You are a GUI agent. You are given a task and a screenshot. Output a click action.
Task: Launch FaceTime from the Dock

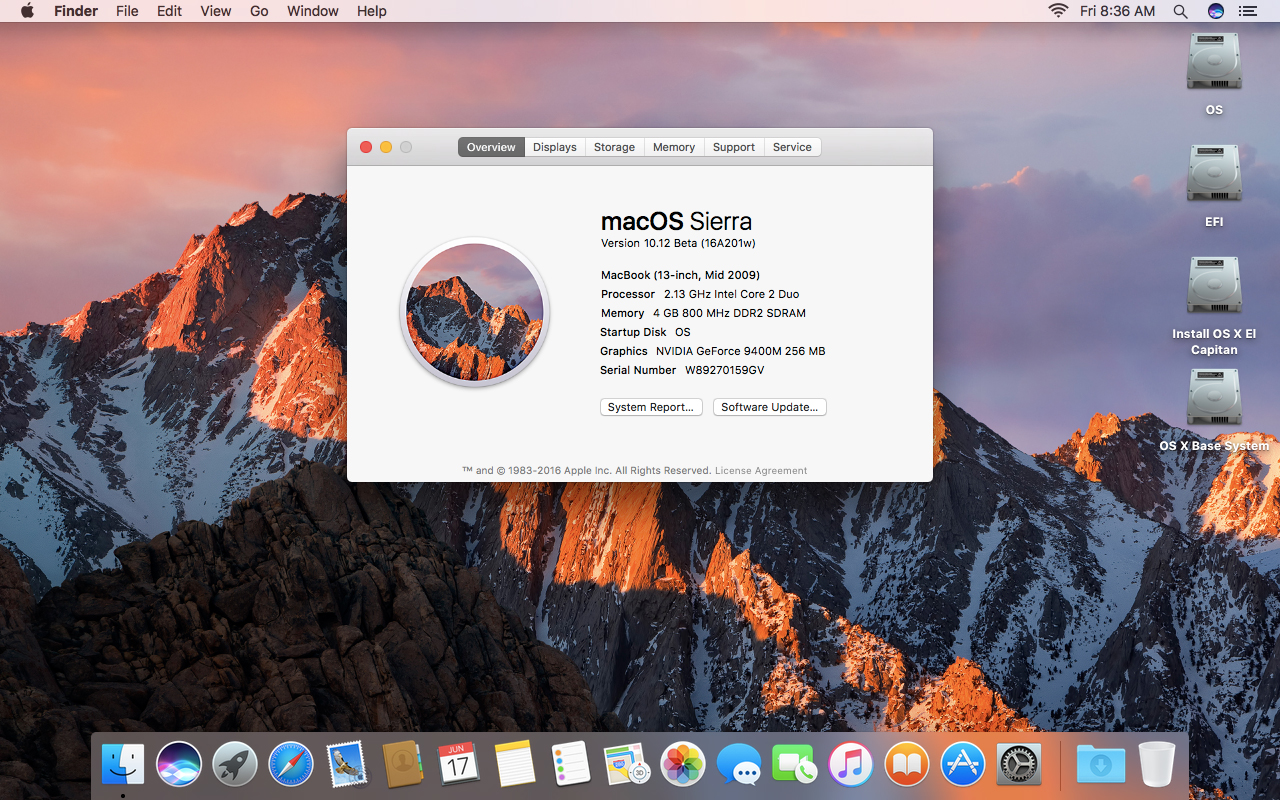tap(794, 764)
